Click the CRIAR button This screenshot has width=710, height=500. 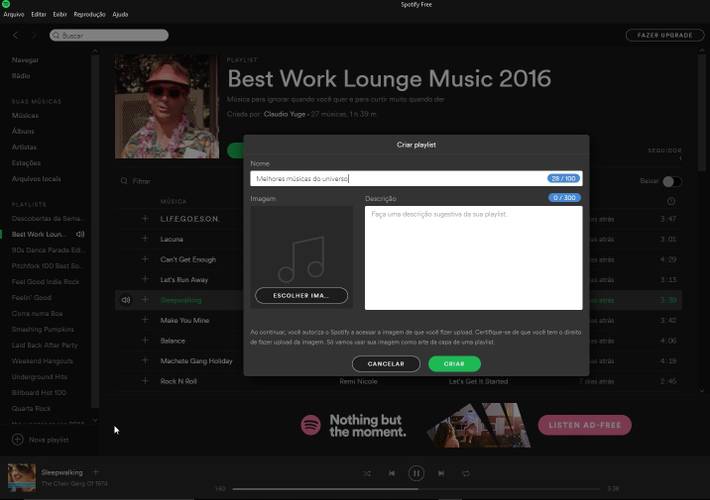pyautogui.click(x=454, y=364)
